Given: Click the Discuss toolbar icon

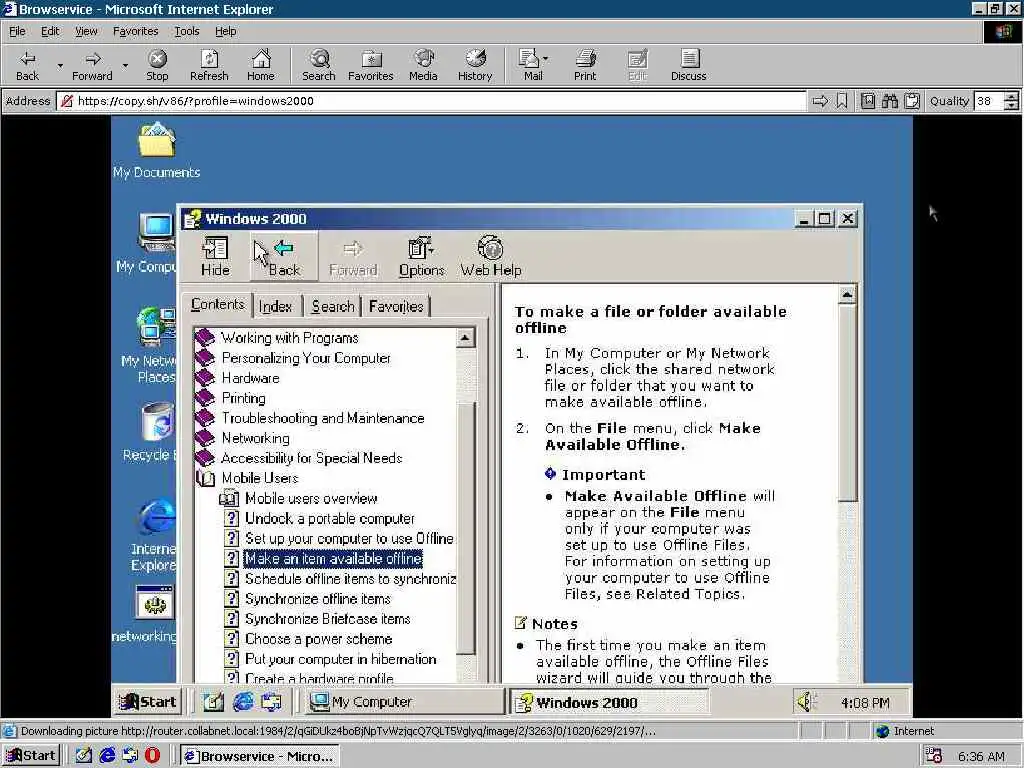Looking at the screenshot, I should click(688, 65).
